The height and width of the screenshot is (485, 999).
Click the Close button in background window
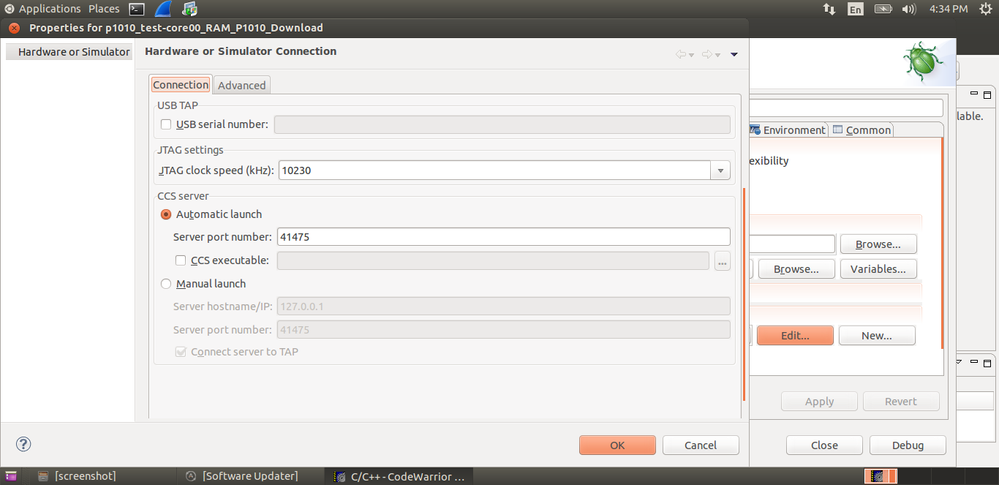click(824, 445)
